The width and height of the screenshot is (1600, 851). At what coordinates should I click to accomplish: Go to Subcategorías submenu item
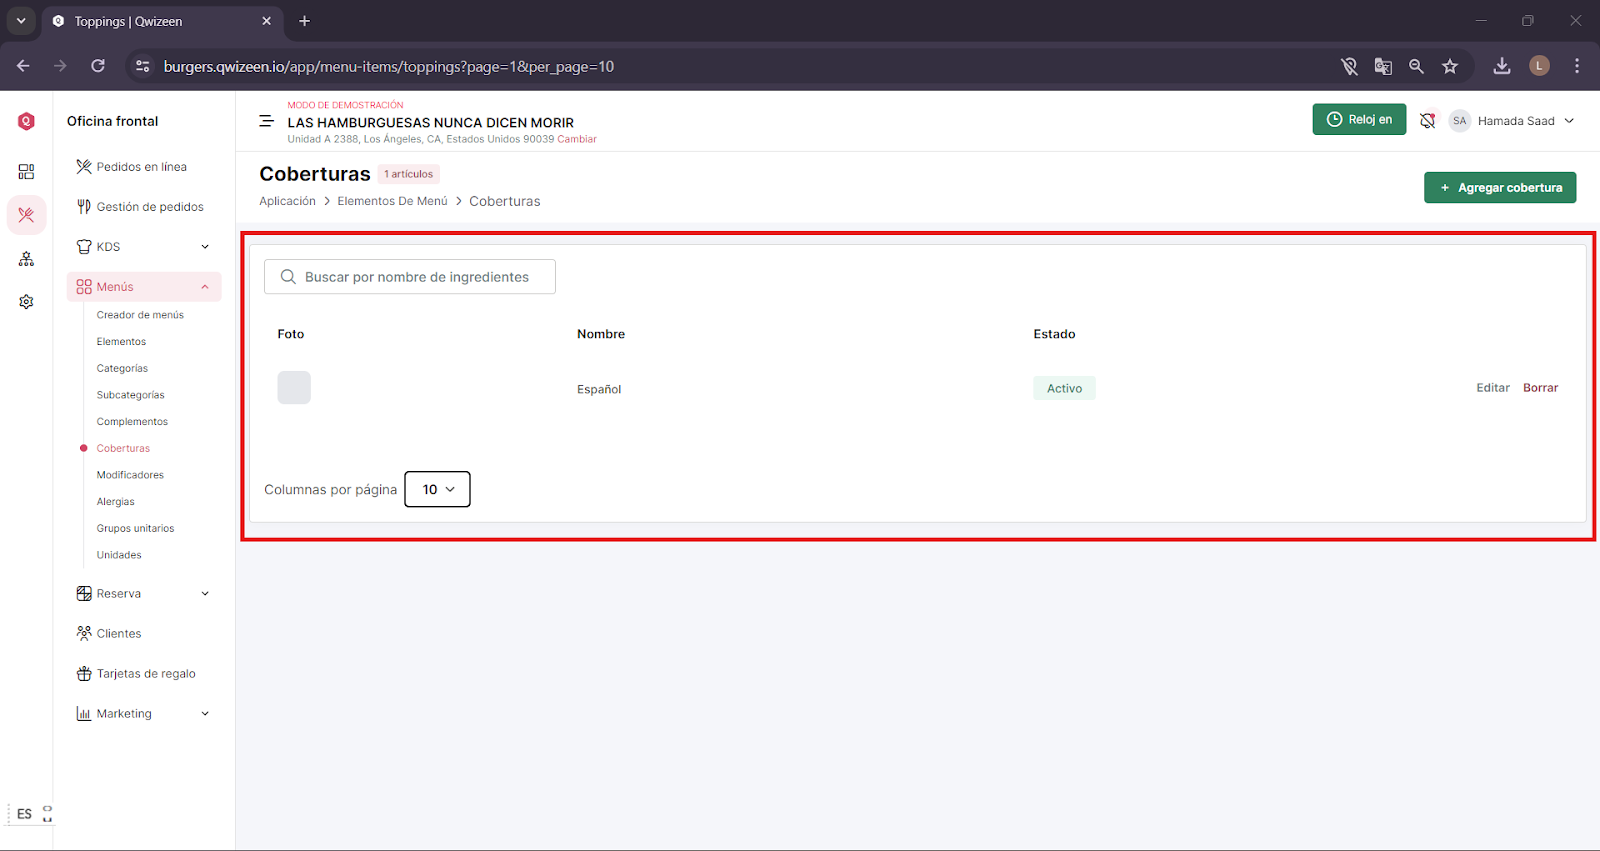130,395
